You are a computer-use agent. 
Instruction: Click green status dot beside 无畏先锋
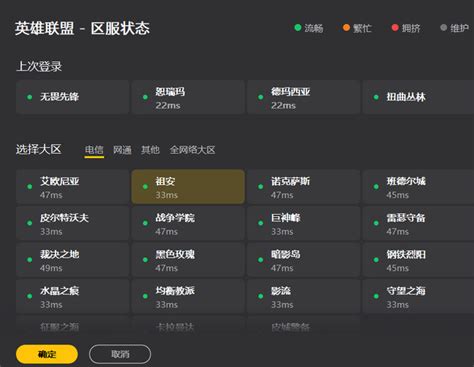30,97
